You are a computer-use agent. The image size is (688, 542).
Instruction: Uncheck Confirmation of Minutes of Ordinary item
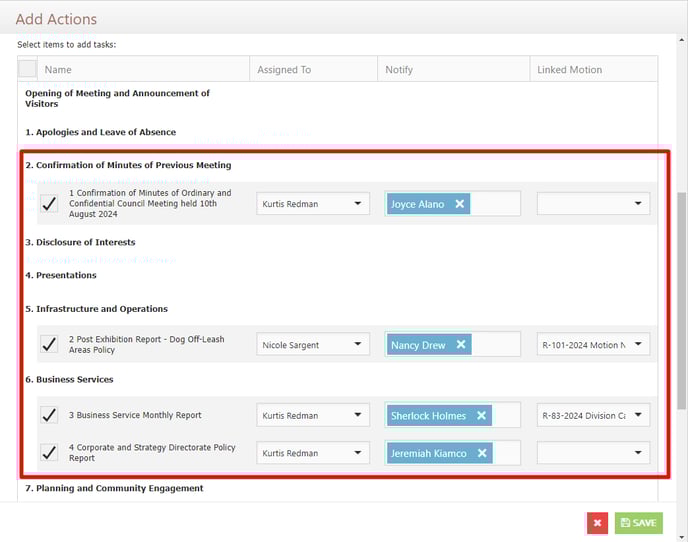49,204
